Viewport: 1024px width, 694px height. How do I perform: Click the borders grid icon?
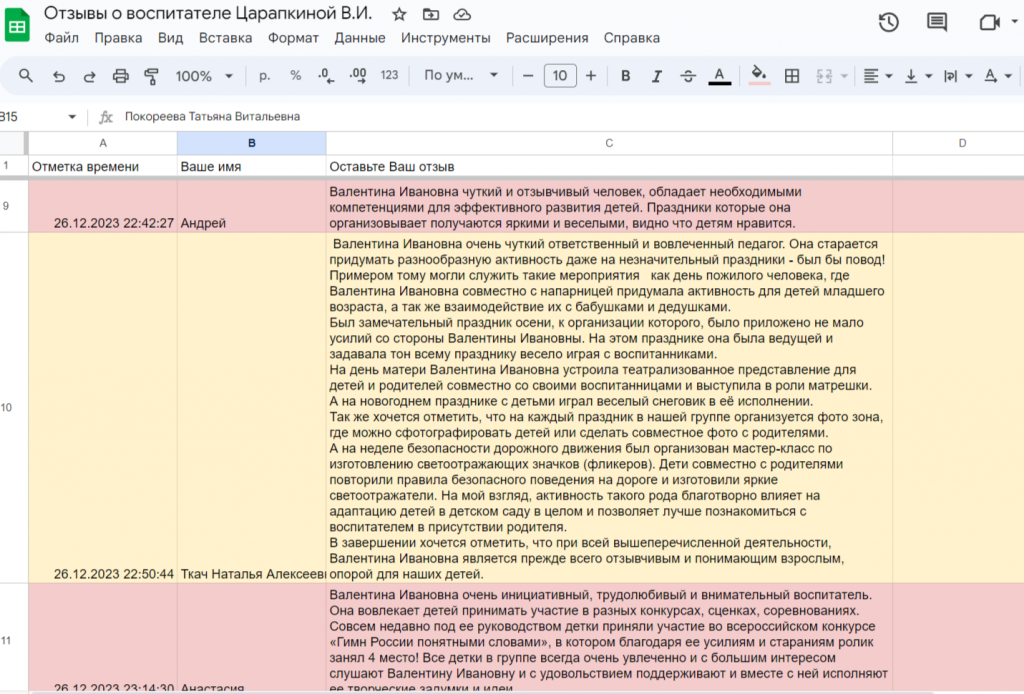pyautogui.click(x=792, y=76)
